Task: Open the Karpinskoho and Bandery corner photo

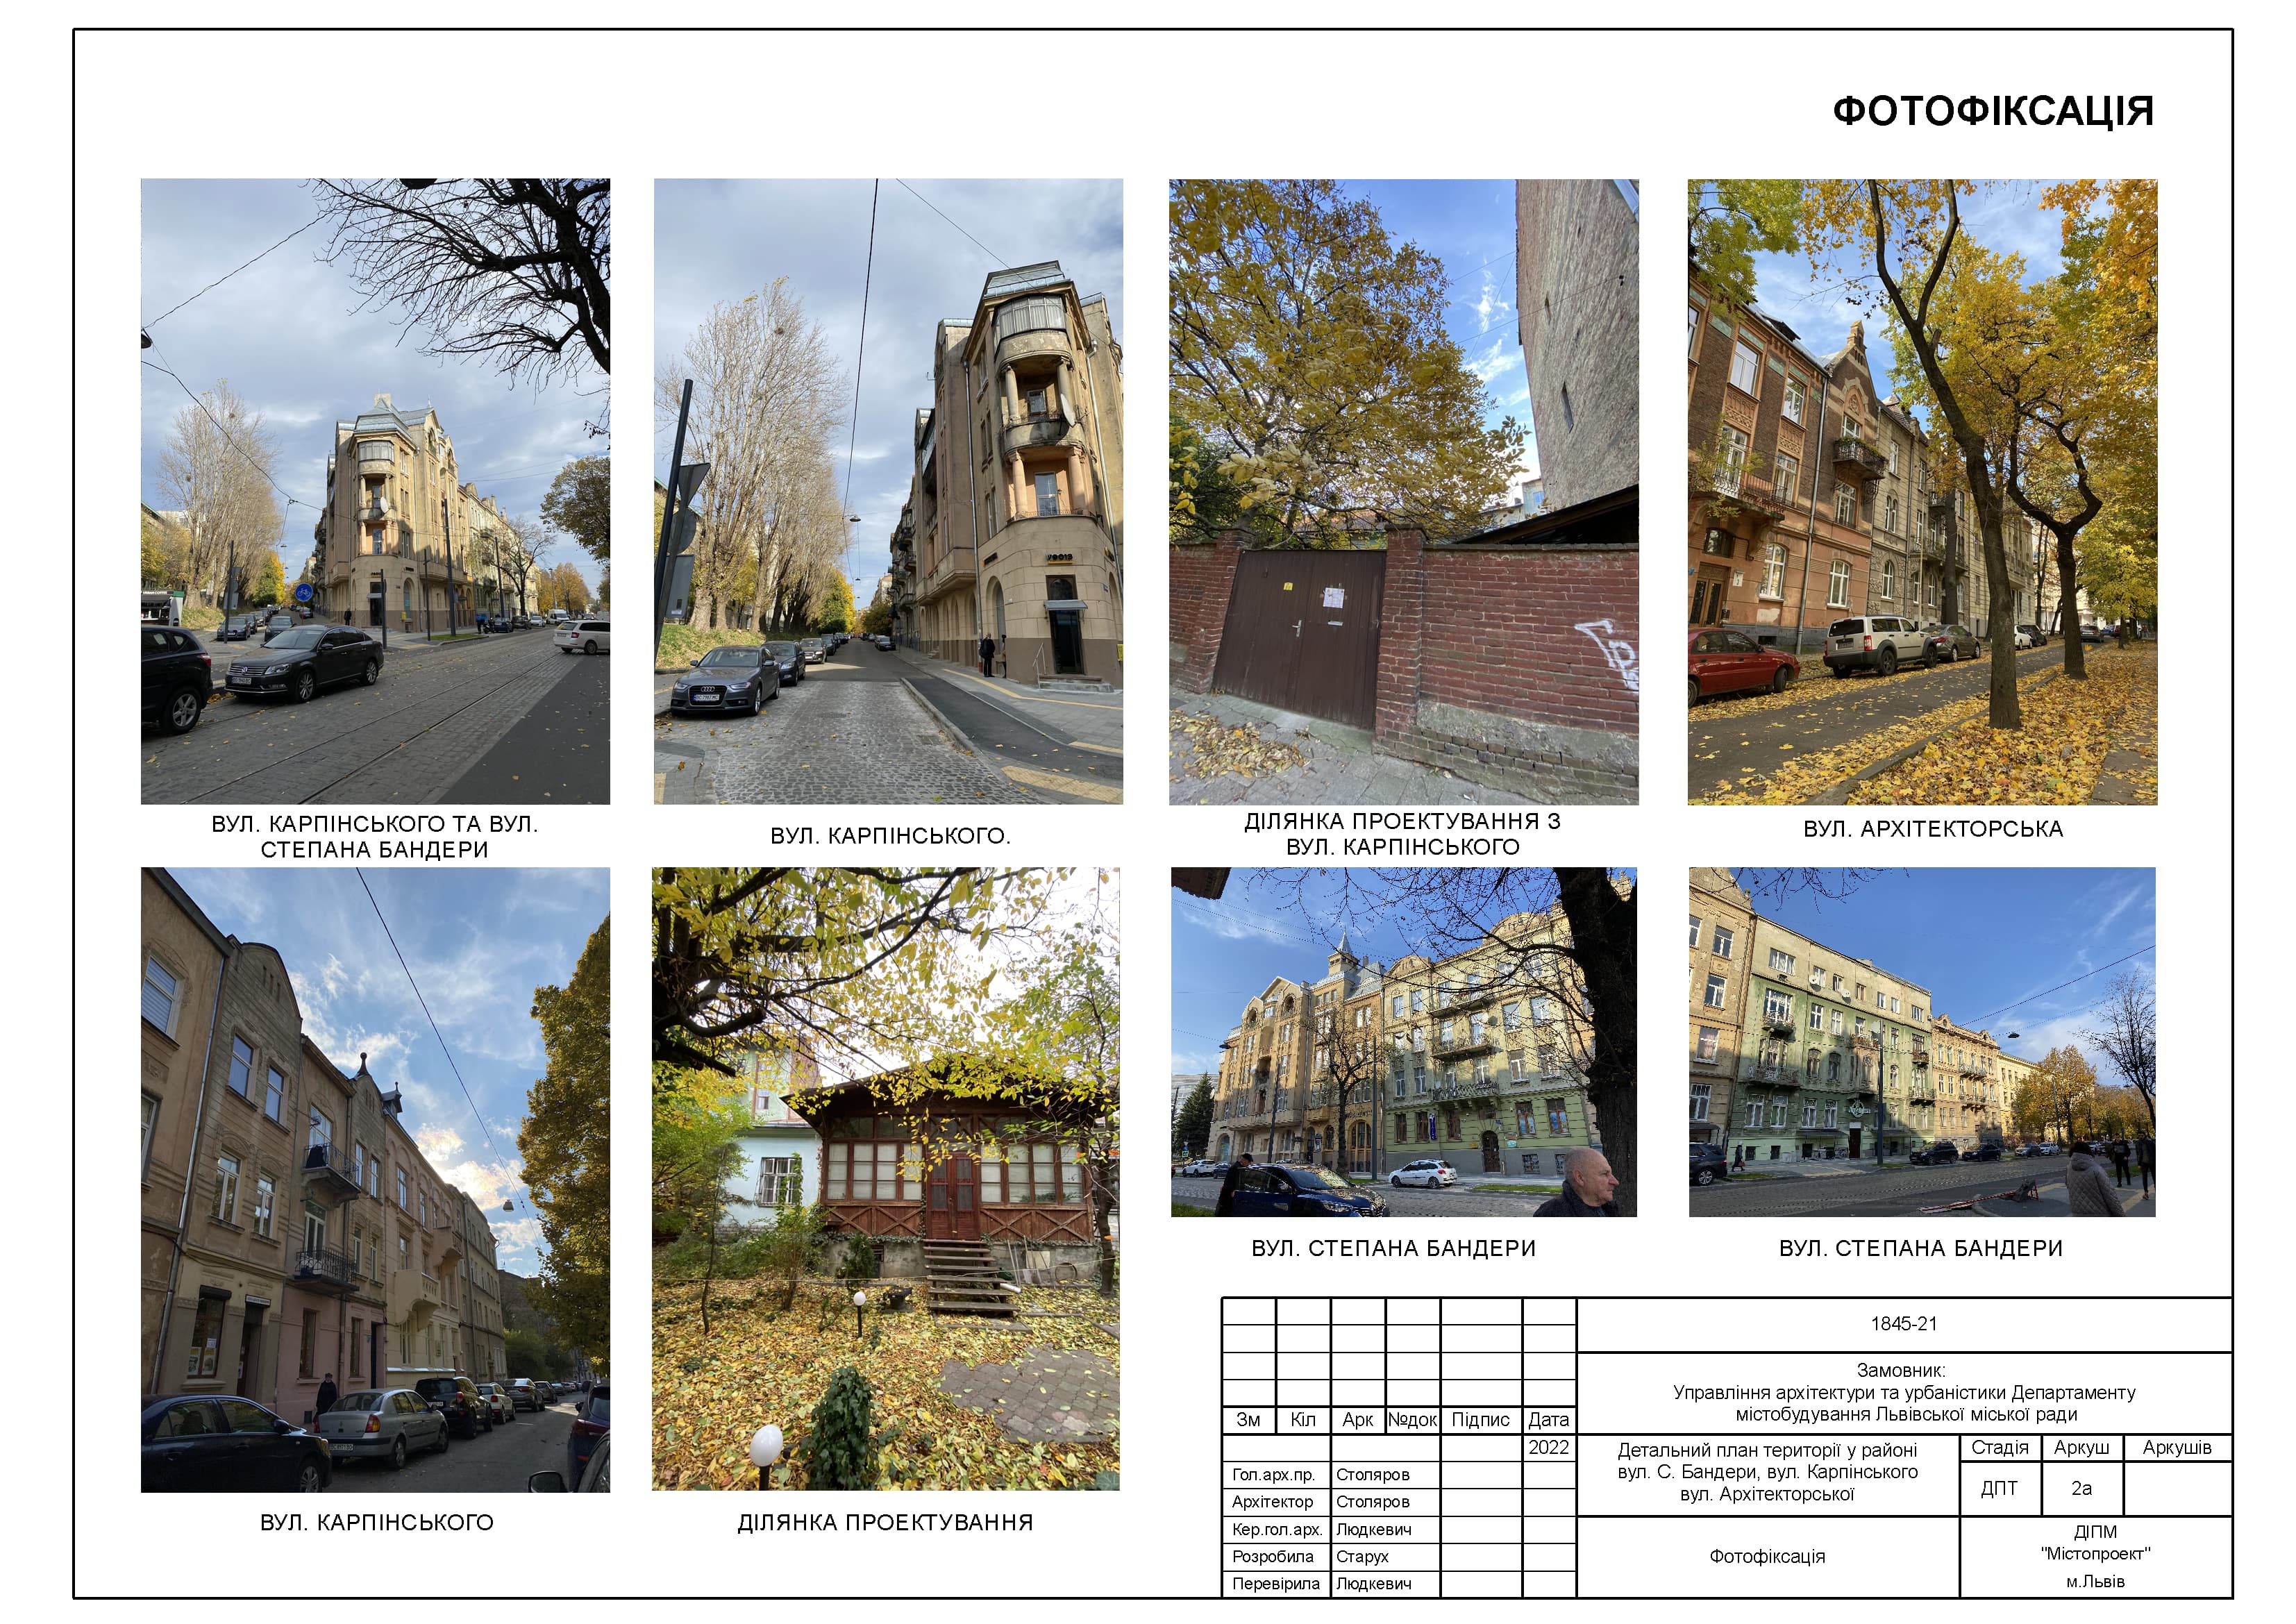Action: pyautogui.click(x=375, y=491)
